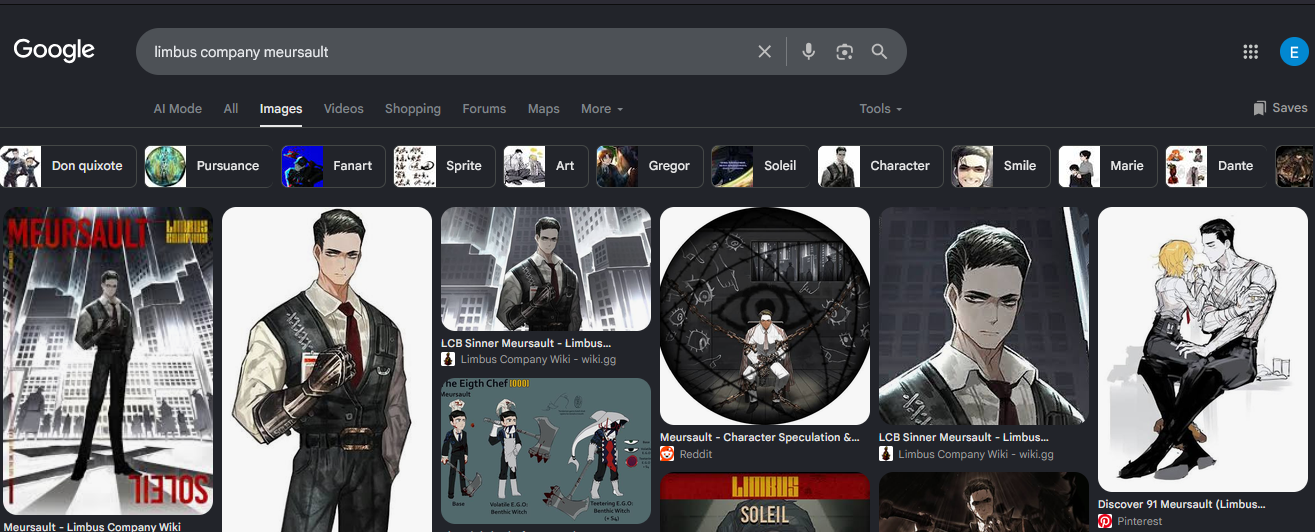The width and height of the screenshot is (1315, 532).
Task: Filter images by Gregor chip
Action: pyautogui.click(x=650, y=166)
